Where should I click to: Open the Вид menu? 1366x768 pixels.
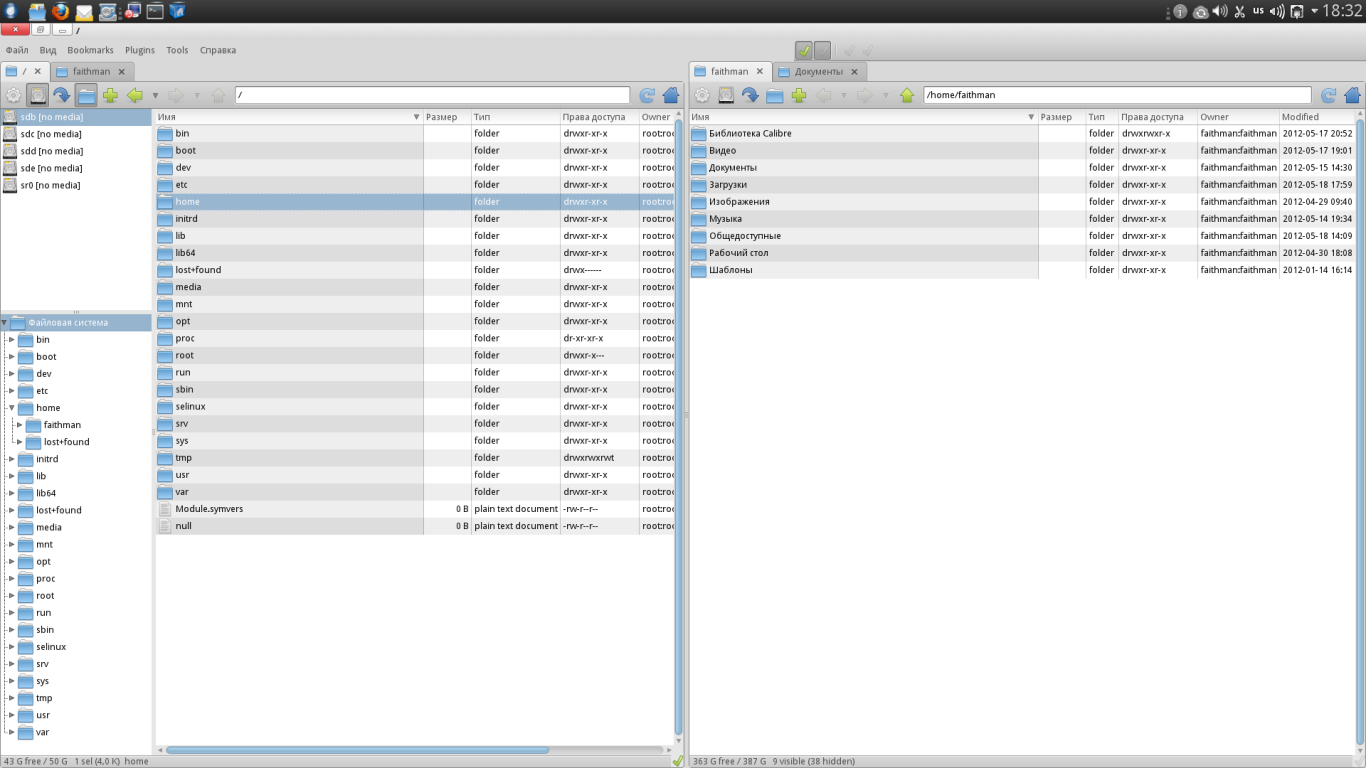(48, 50)
